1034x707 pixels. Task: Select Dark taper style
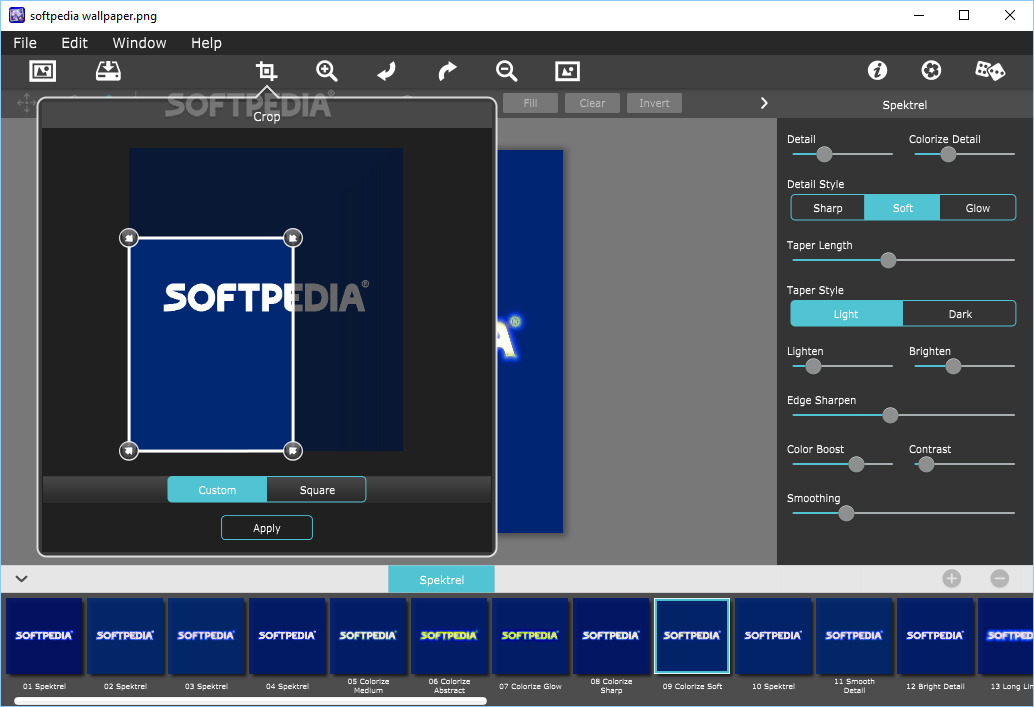959,314
